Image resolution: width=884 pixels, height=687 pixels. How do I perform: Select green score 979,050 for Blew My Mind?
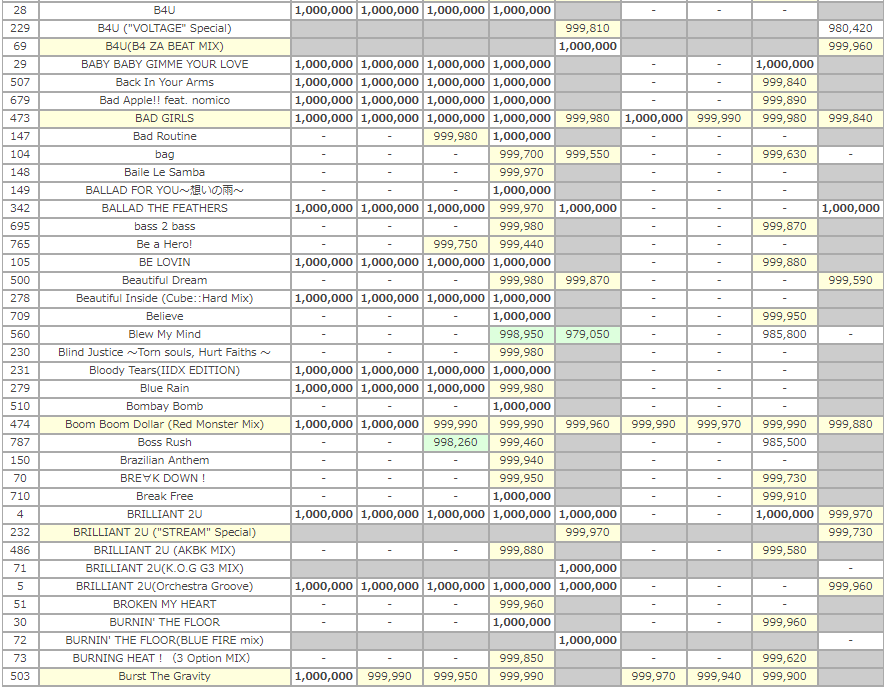[x=587, y=335]
